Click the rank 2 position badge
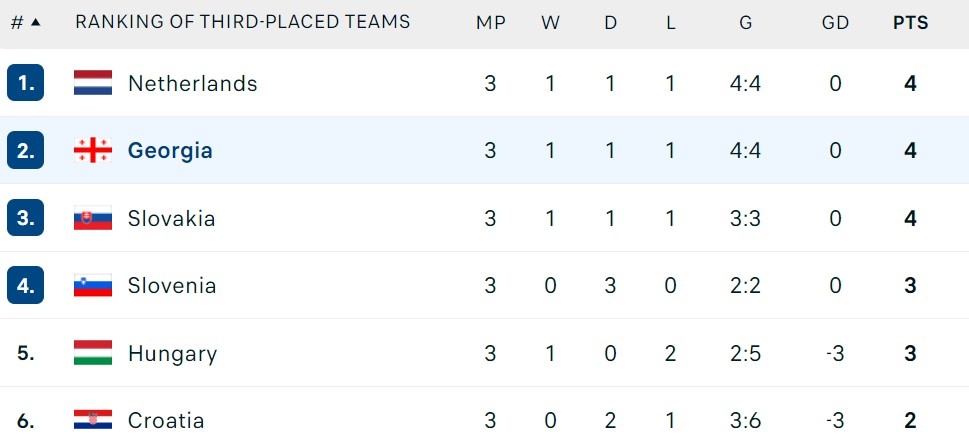The image size is (969, 444). click(25, 151)
